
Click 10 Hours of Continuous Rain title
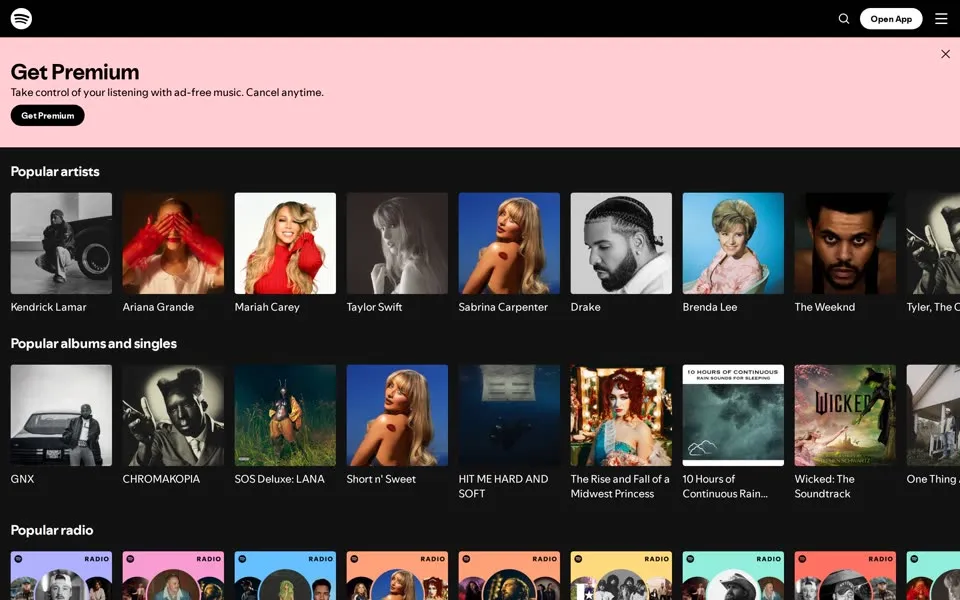tap(726, 486)
